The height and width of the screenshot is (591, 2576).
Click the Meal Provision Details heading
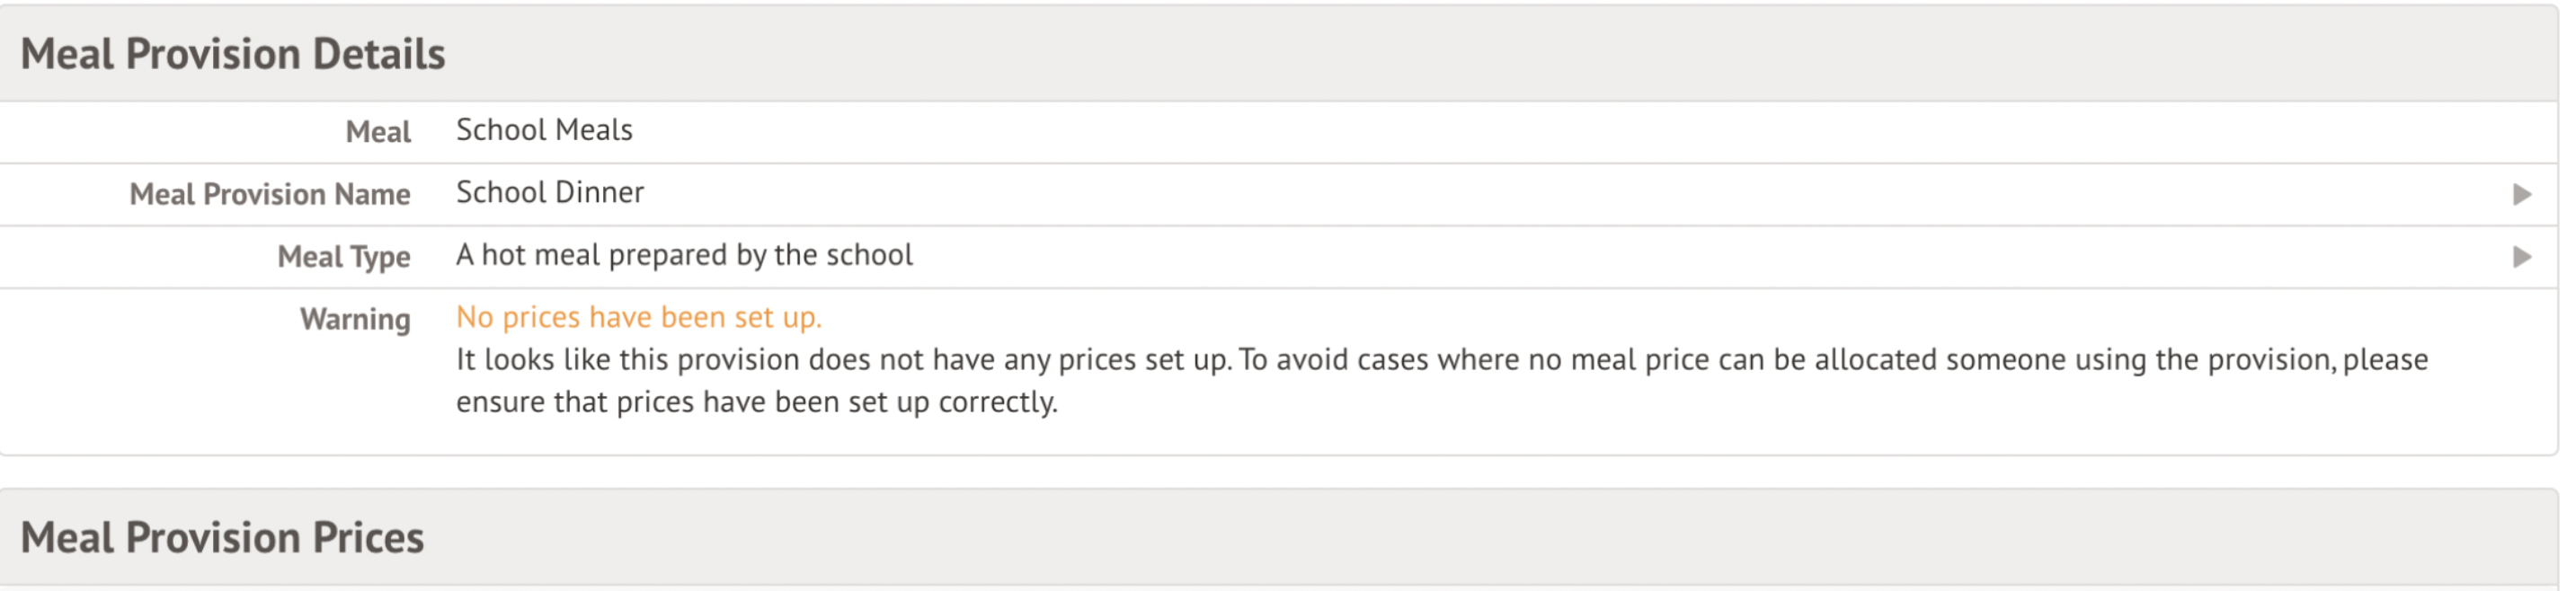click(x=232, y=54)
